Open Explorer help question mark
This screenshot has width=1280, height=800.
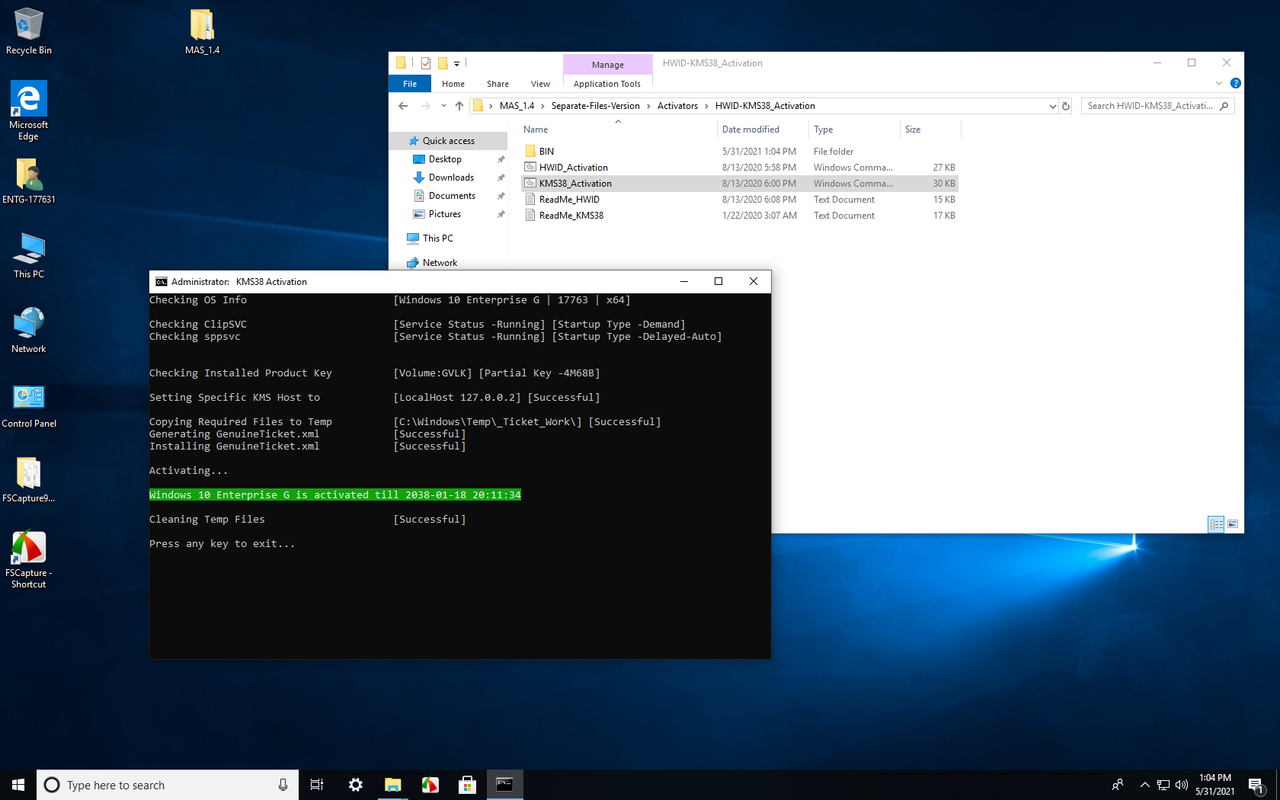click(1236, 84)
